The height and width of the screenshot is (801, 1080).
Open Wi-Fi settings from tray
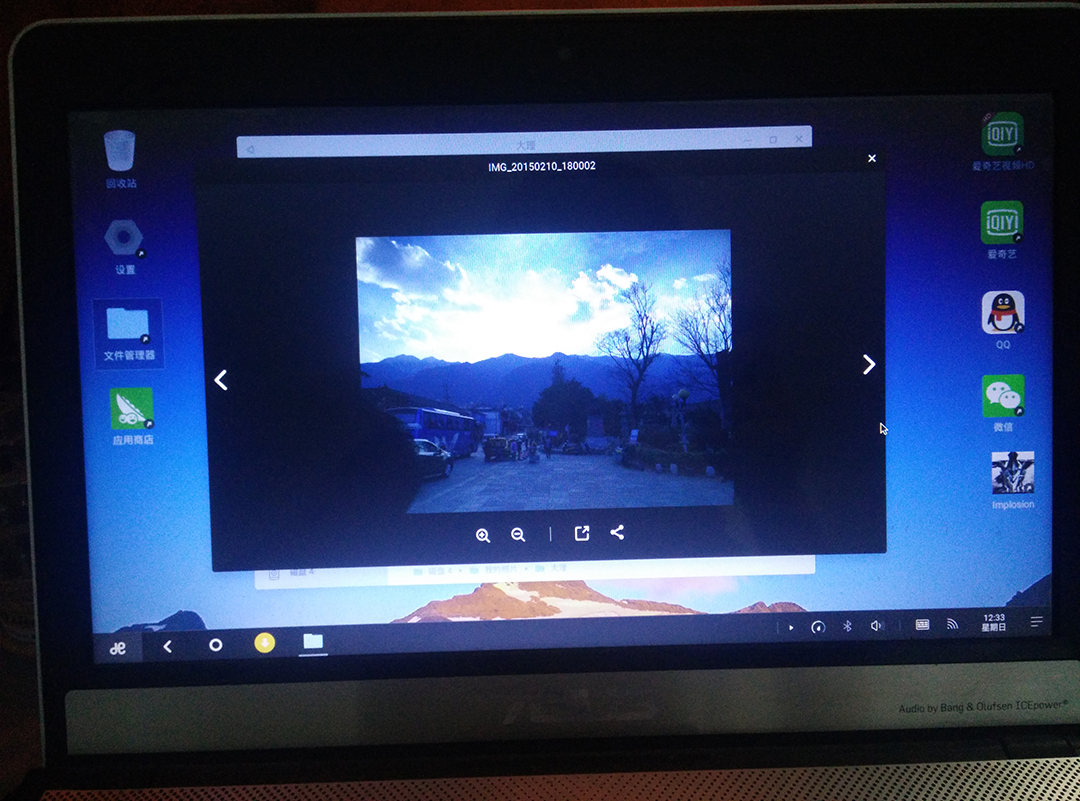click(x=953, y=623)
